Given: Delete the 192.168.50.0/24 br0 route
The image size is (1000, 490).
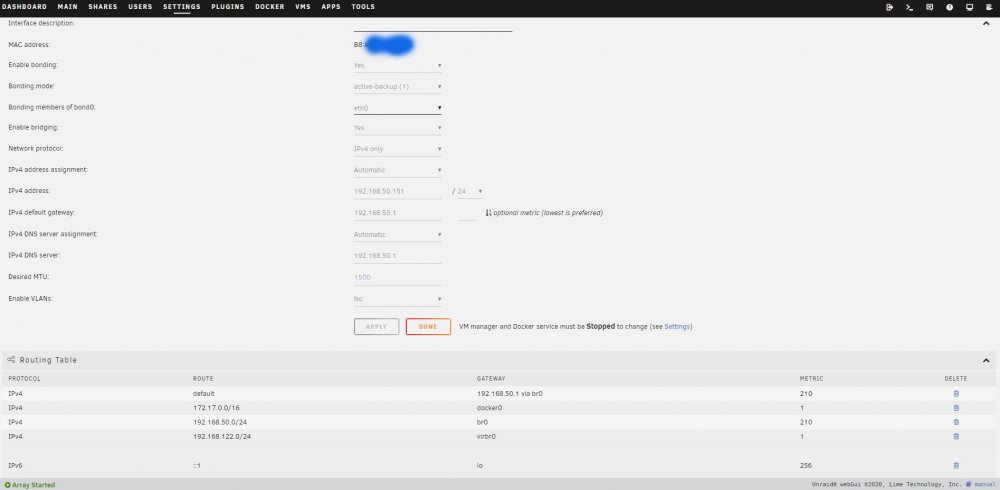Looking at the screenshot, I should click(x=956, y=422).
